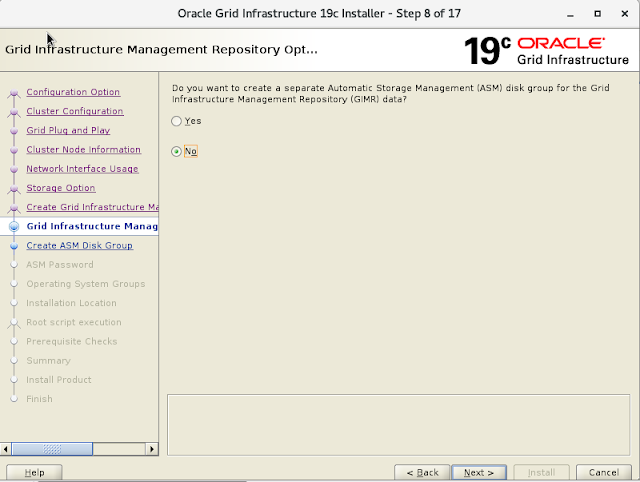
Task: Click the bullet beside Create ASM Disk Group
Action: pyautogui.click(x=14, y=246)
